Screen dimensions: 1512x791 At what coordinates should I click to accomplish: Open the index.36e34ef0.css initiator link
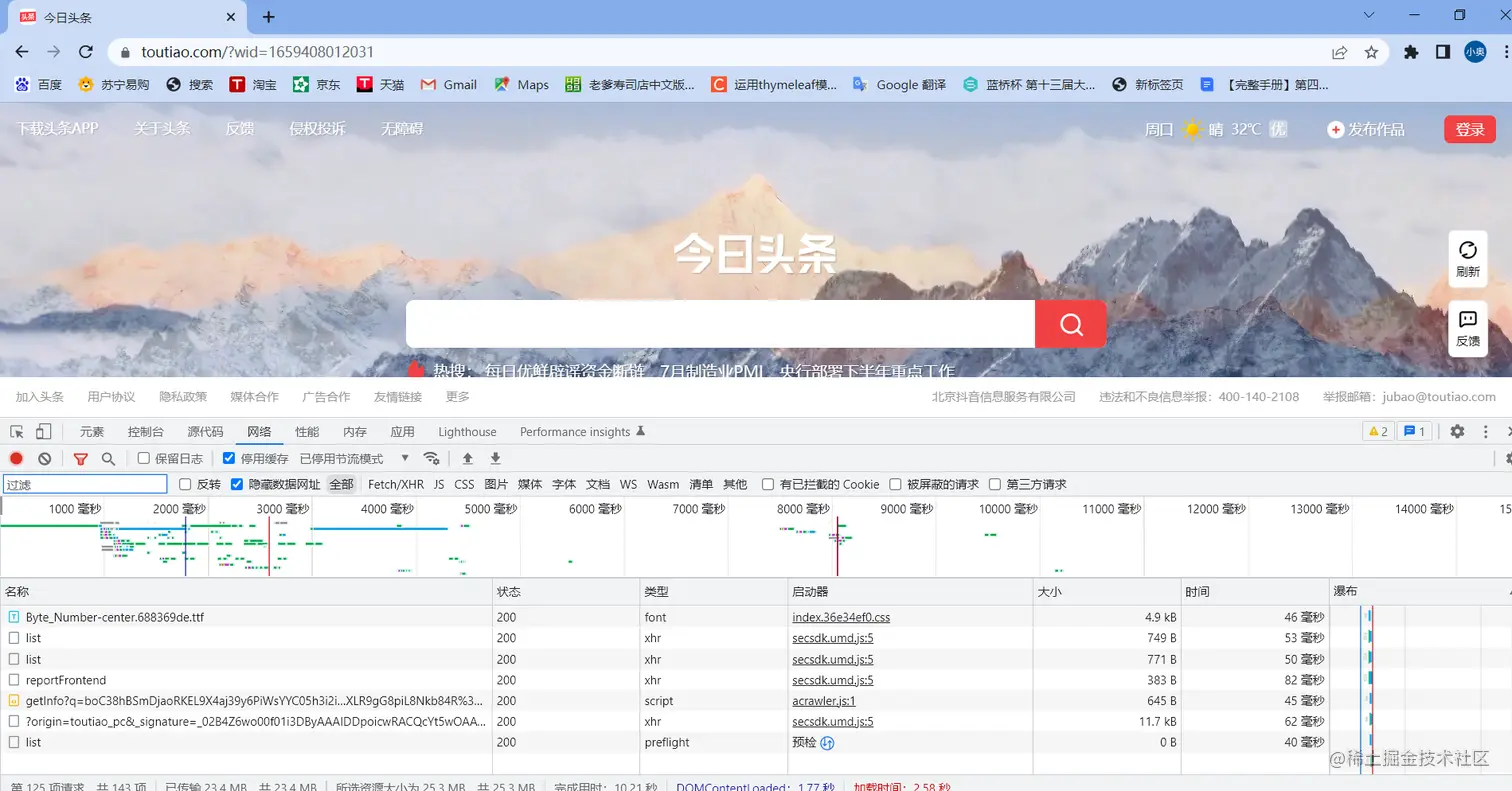click(x=841, y=617)
